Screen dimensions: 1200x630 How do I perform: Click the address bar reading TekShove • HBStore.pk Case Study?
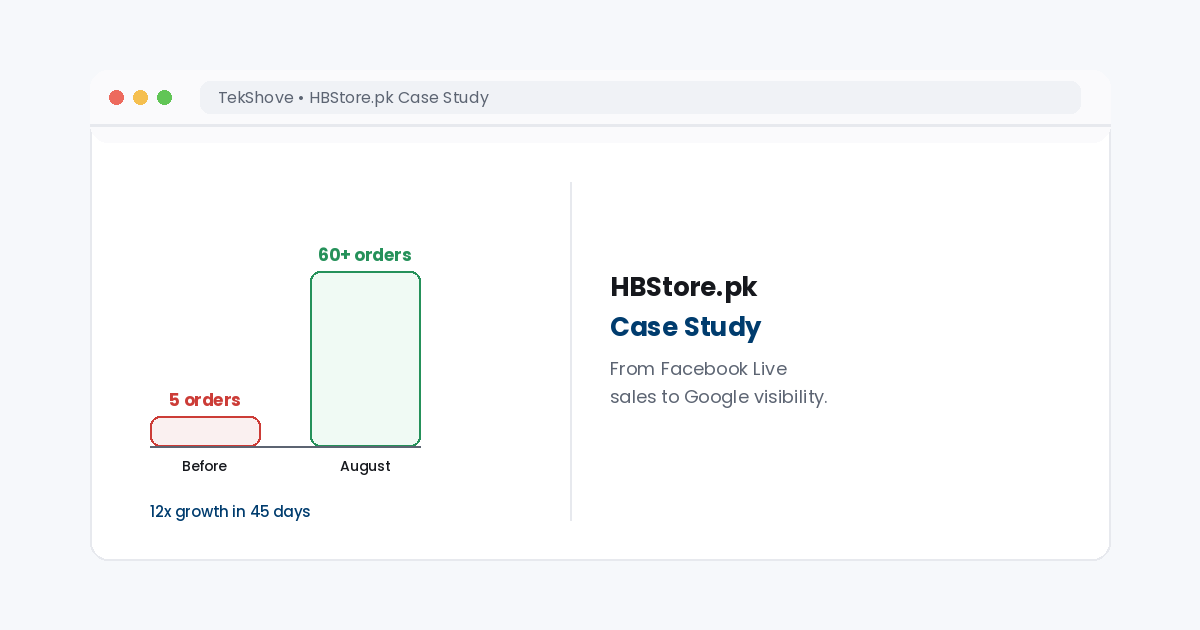pos(640,97)
